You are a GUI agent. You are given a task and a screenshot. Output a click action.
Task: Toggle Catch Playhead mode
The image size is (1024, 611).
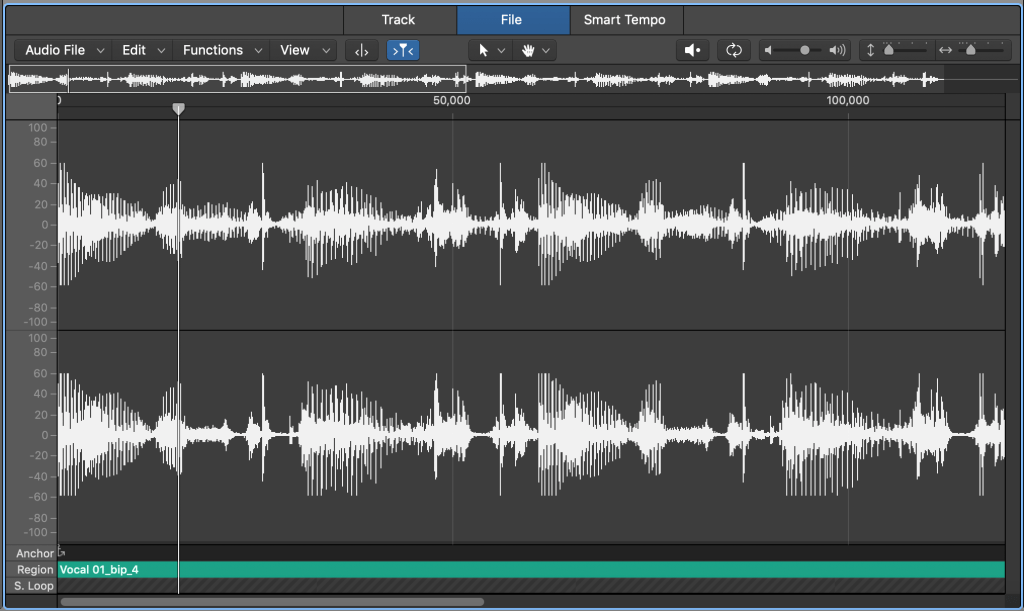(403, 50)
